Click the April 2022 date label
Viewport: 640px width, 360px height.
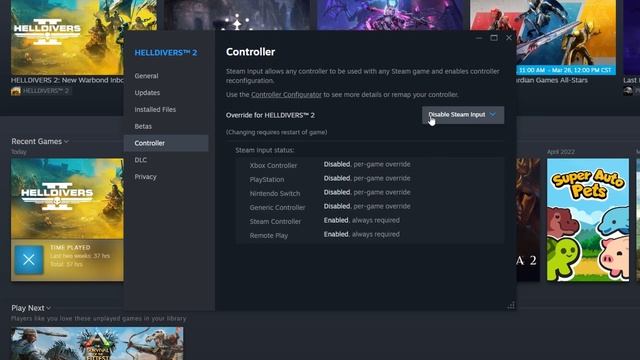(561, 152)
